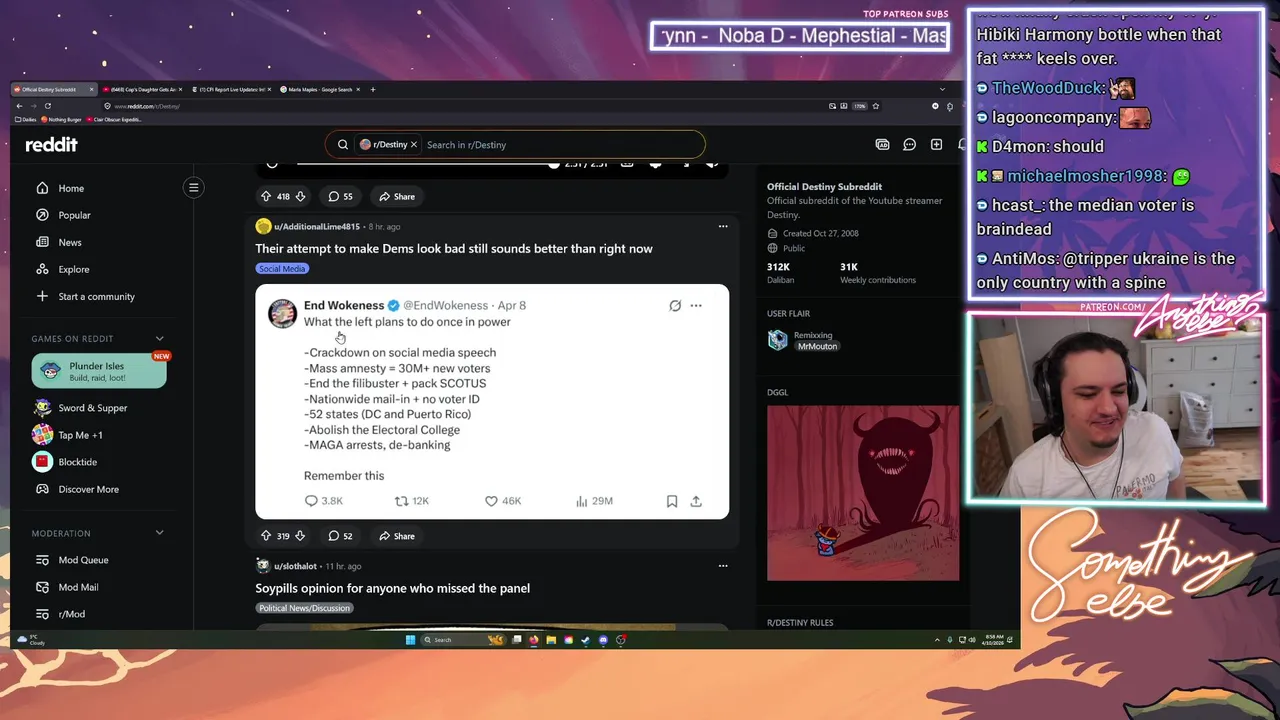Open a new browser tab
This screenshot has height=720, width=1280.
[x=373, y=90]
